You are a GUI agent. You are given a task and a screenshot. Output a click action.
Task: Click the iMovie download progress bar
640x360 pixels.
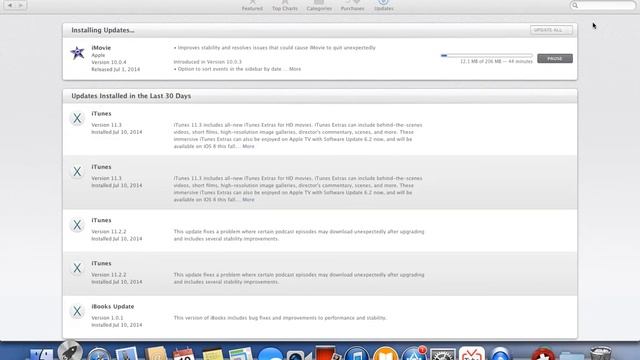(x=487, y=55)
